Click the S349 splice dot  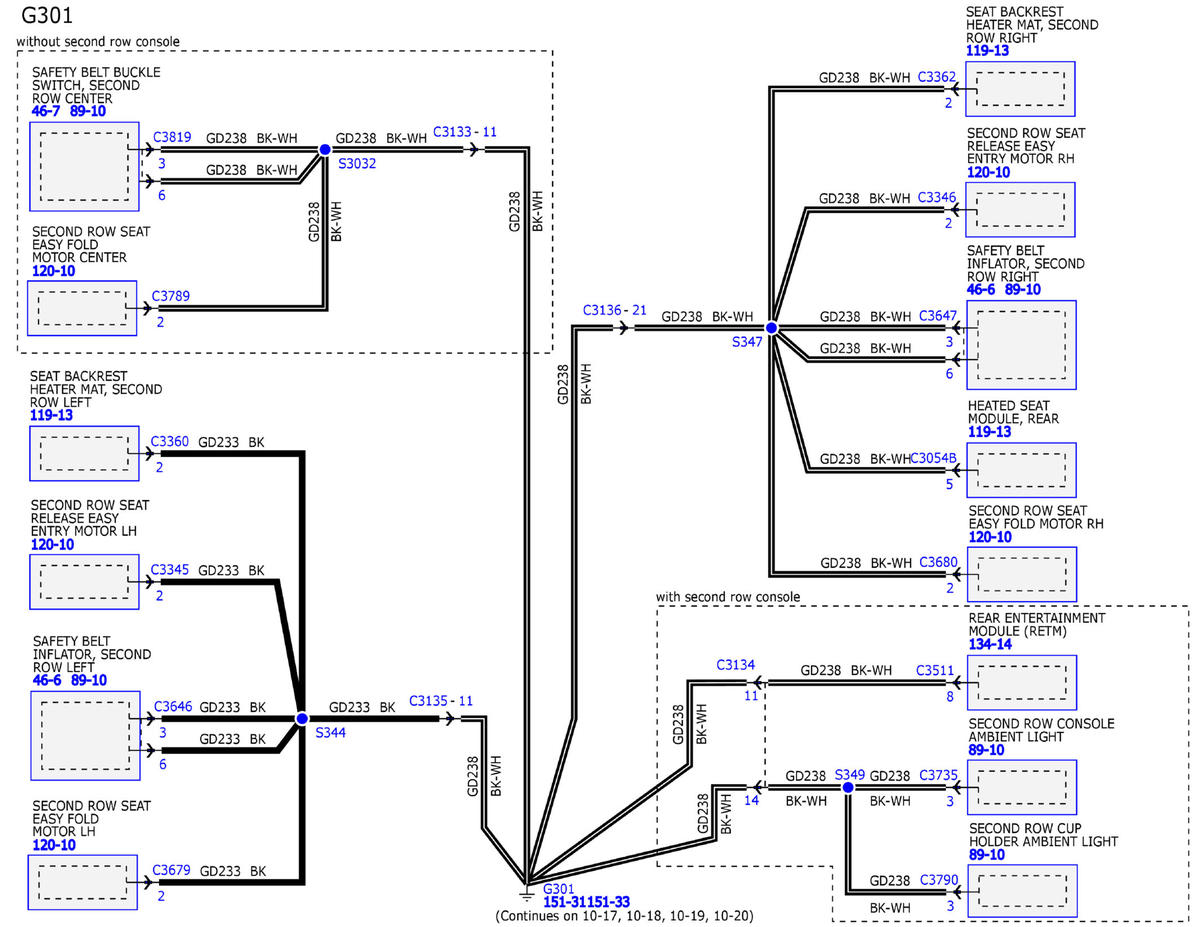coord(847,788)
